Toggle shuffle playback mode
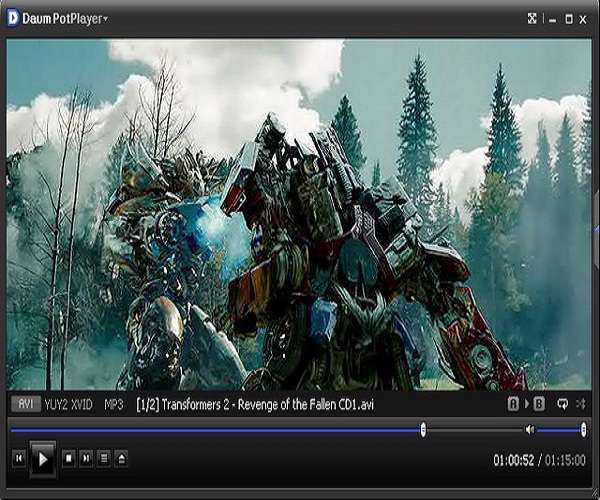The width and height of the screenshot is (600, 500). click(x=581, y=404)
